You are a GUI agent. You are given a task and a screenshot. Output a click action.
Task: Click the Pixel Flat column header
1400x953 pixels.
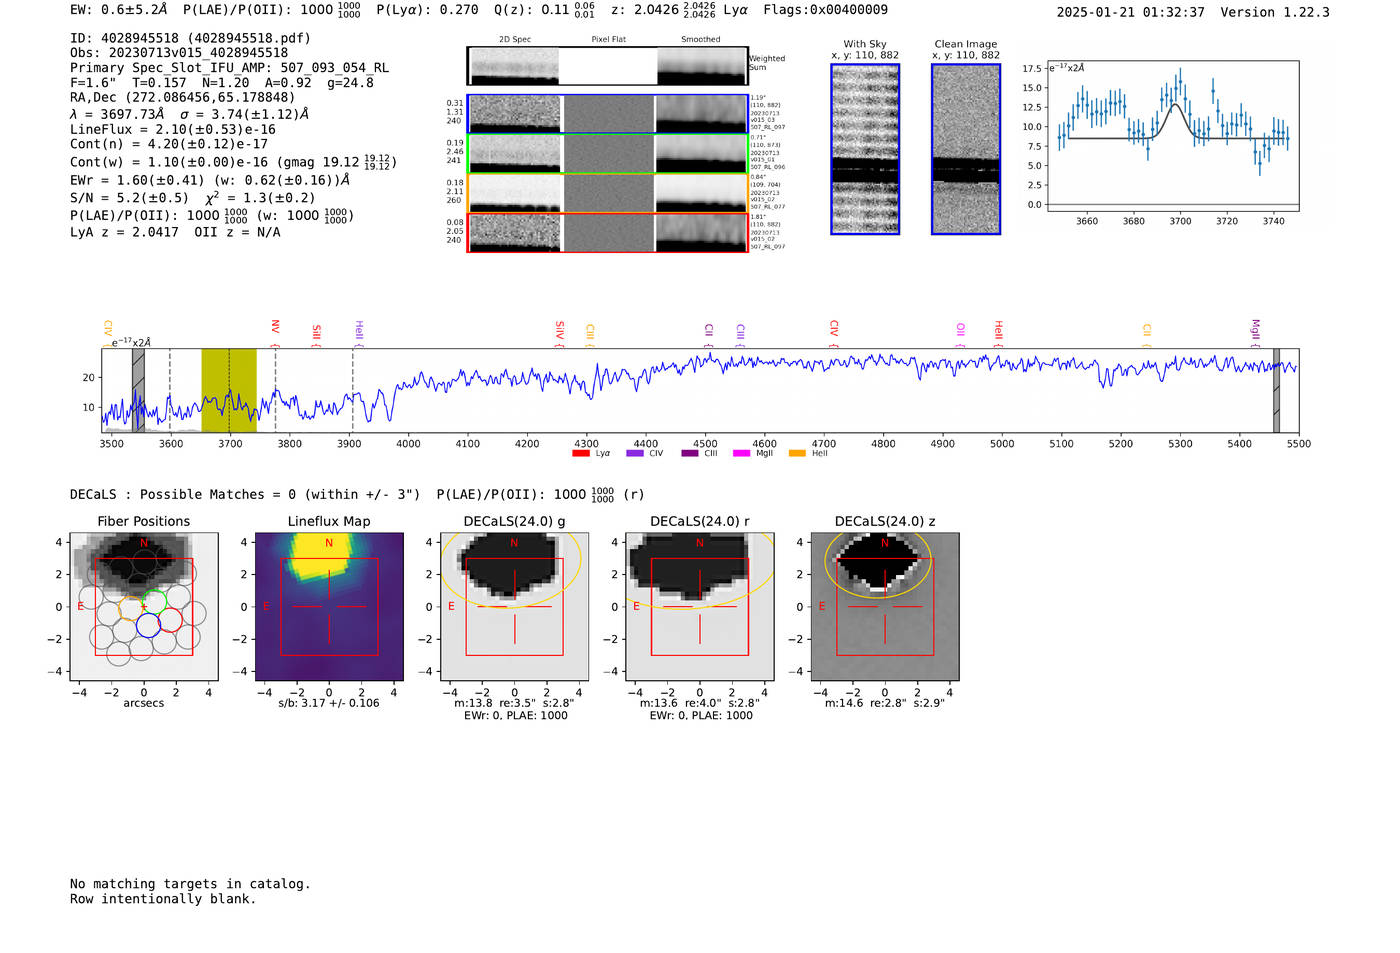pos(608,40)
